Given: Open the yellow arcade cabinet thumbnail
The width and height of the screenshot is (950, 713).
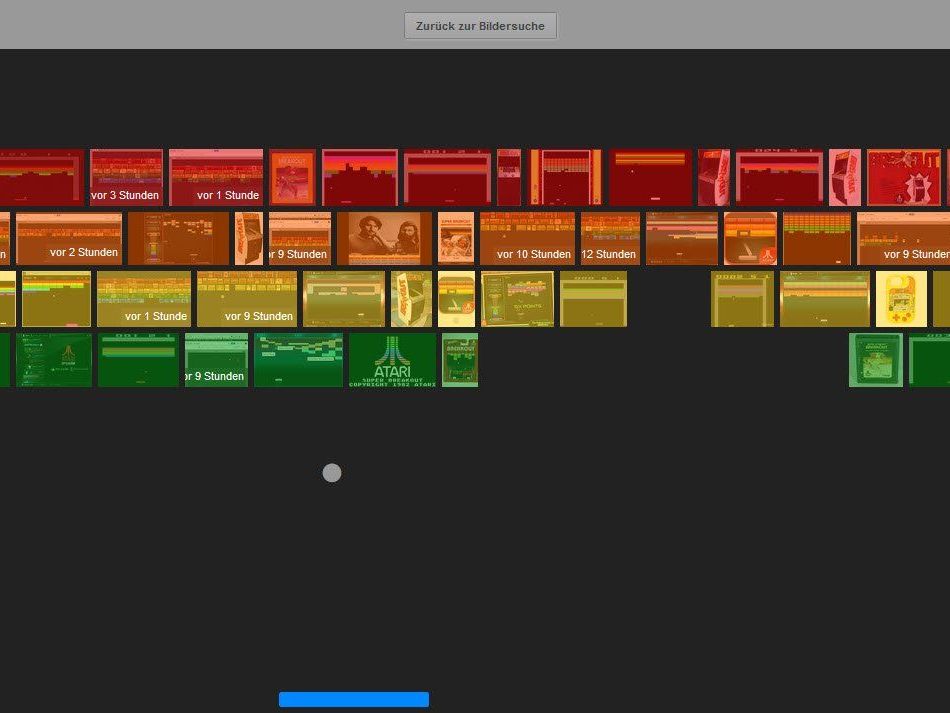Looking at the screenshot, I should click(411, 299).
